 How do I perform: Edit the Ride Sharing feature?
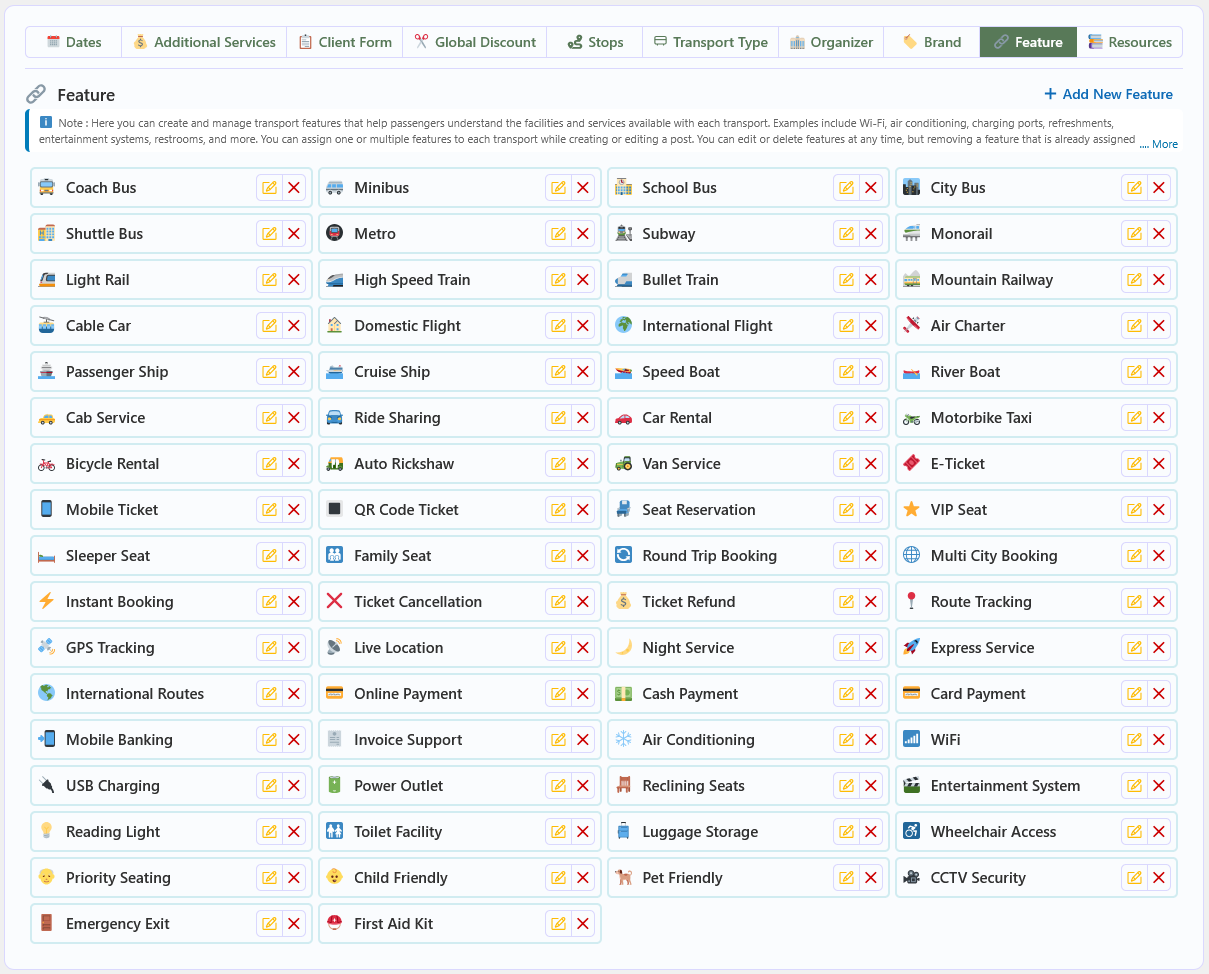click(x=558, y=418)
